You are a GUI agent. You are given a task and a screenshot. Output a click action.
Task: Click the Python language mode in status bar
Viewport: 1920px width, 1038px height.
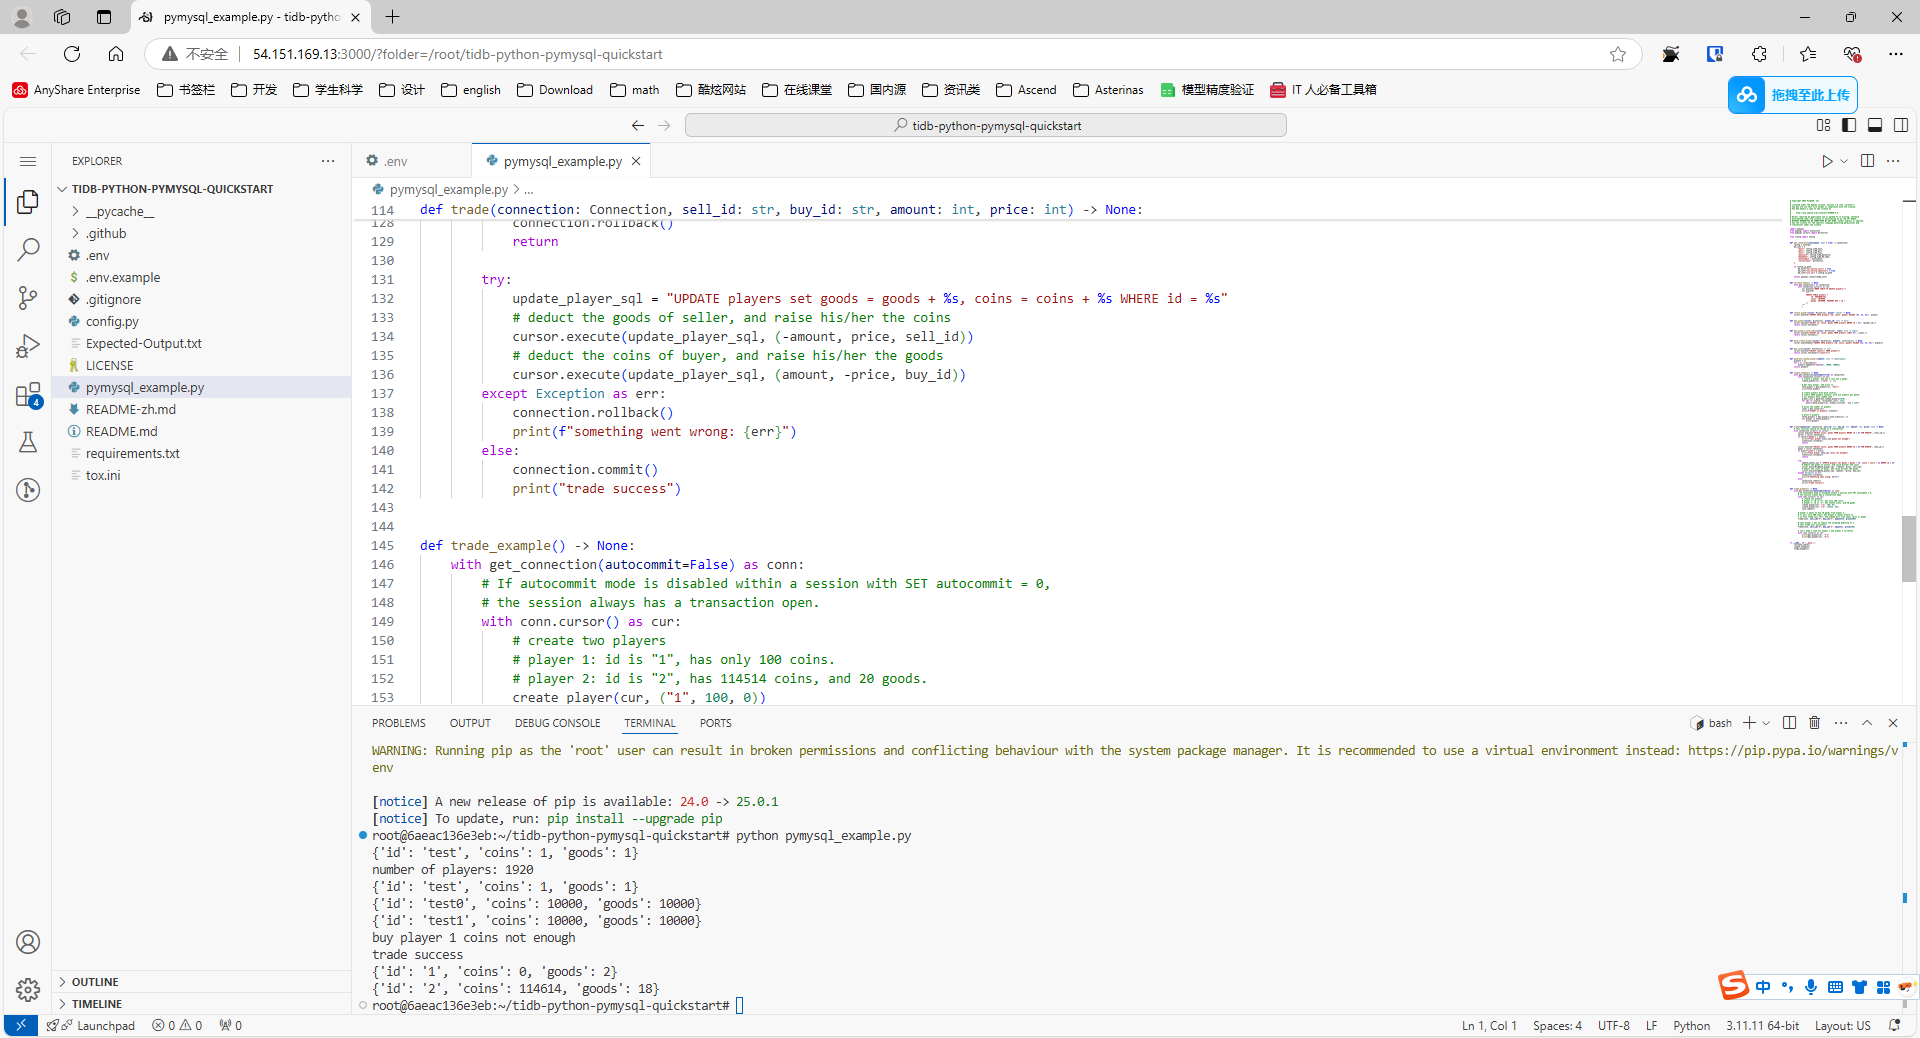1691,1026
